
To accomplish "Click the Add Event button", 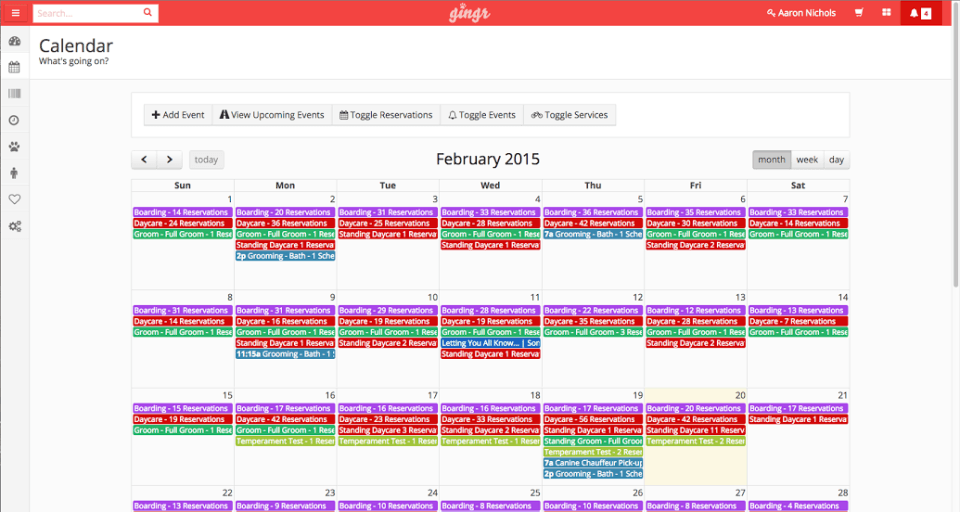I will tap(178, 115).
